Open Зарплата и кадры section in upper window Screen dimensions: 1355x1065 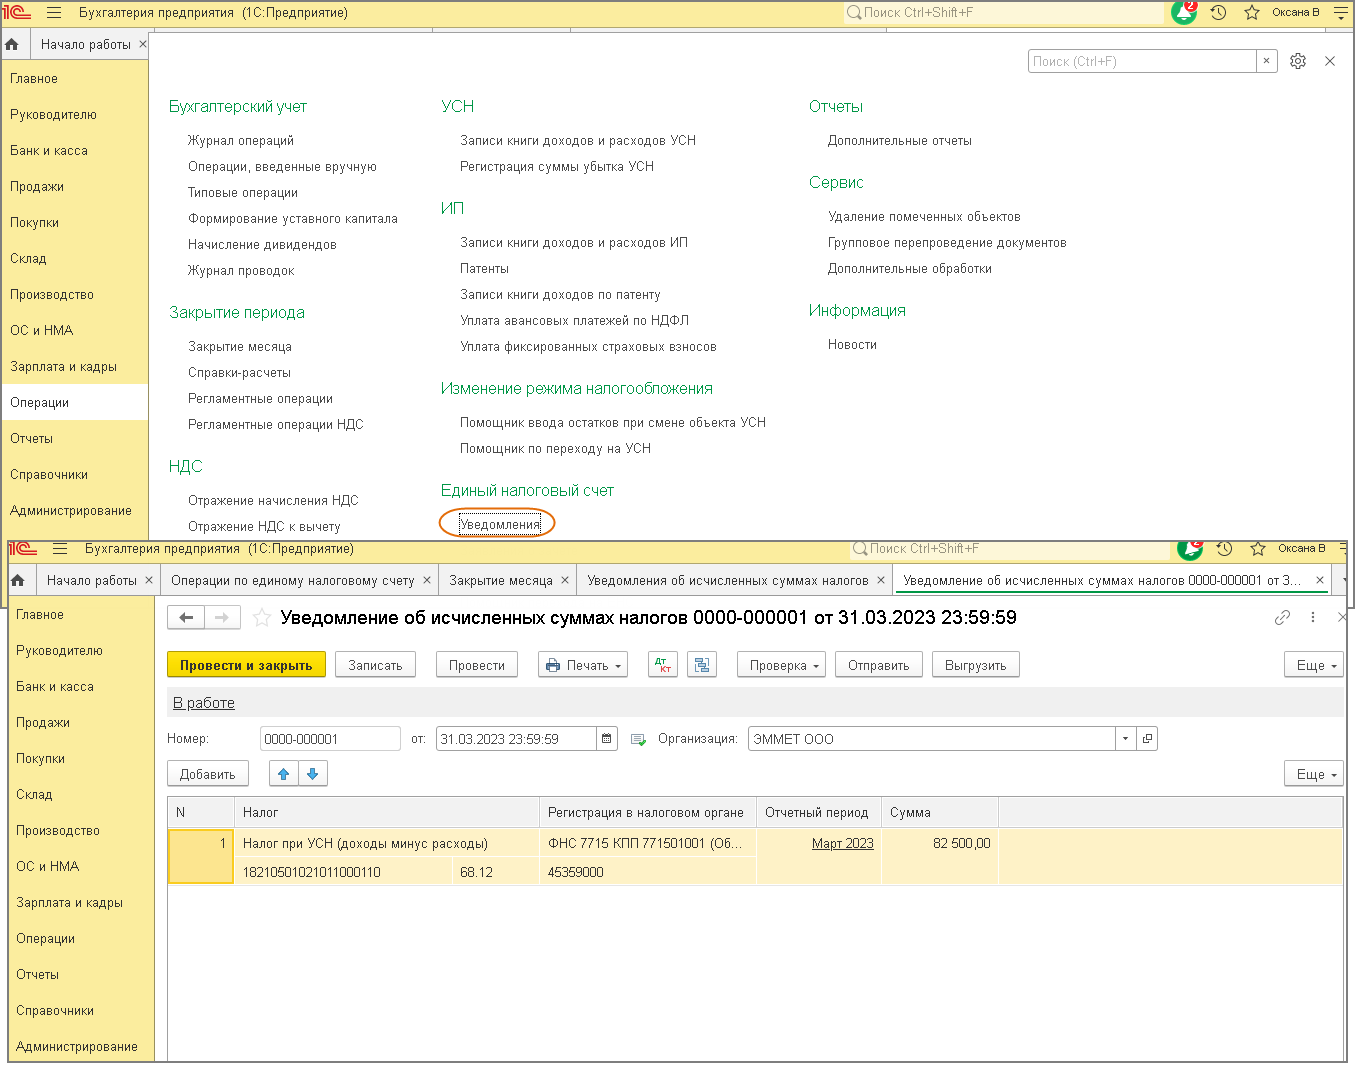pyautogui.click(x=63, y=366)
